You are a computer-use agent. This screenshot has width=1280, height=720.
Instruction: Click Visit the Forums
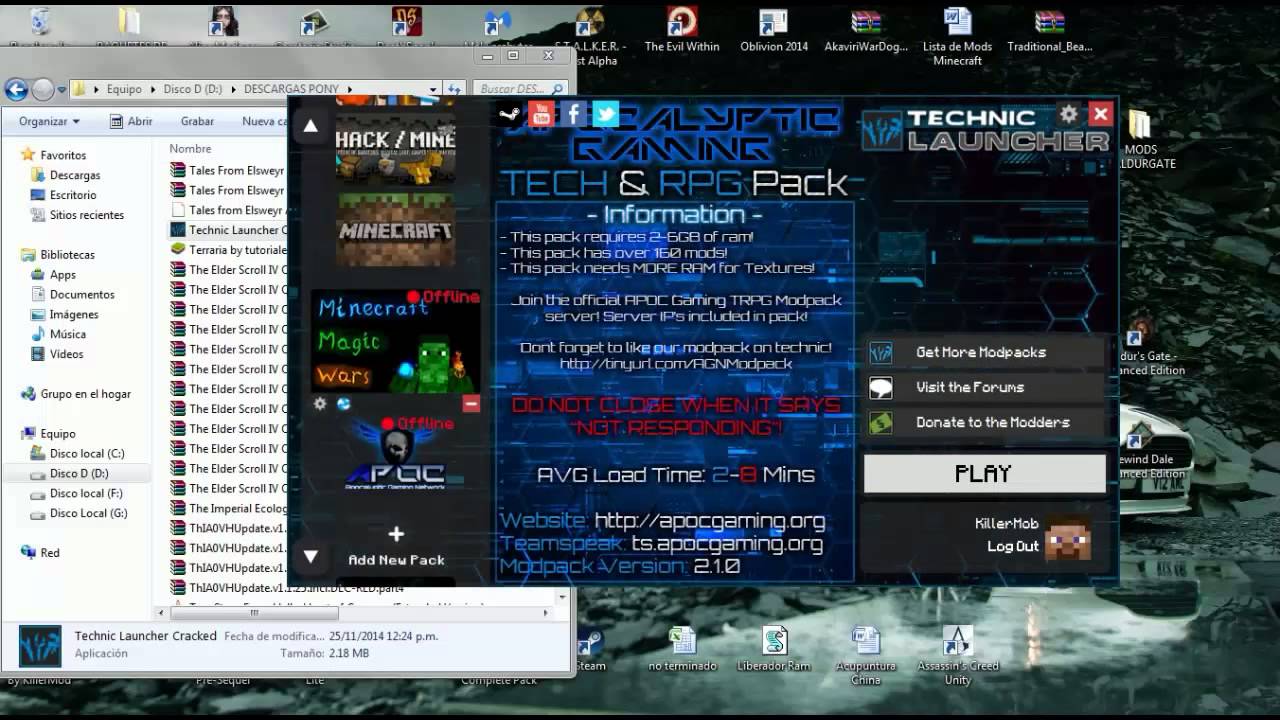[986, 387]
